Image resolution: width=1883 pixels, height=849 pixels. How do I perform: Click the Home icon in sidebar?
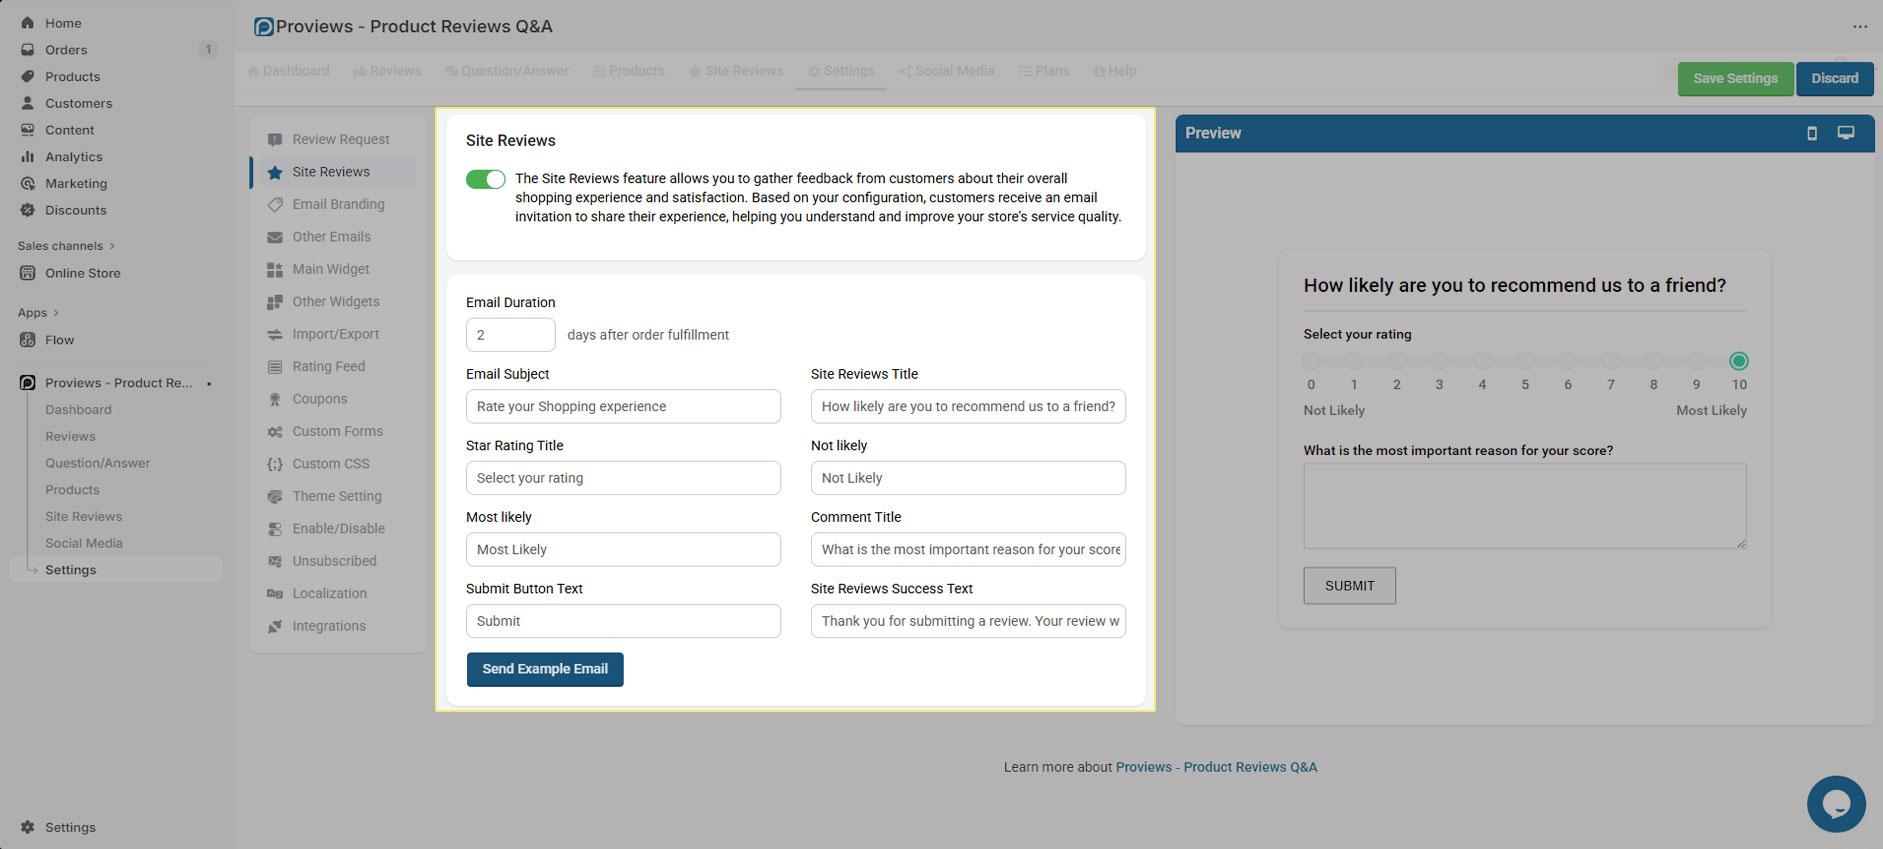(27, 23)
